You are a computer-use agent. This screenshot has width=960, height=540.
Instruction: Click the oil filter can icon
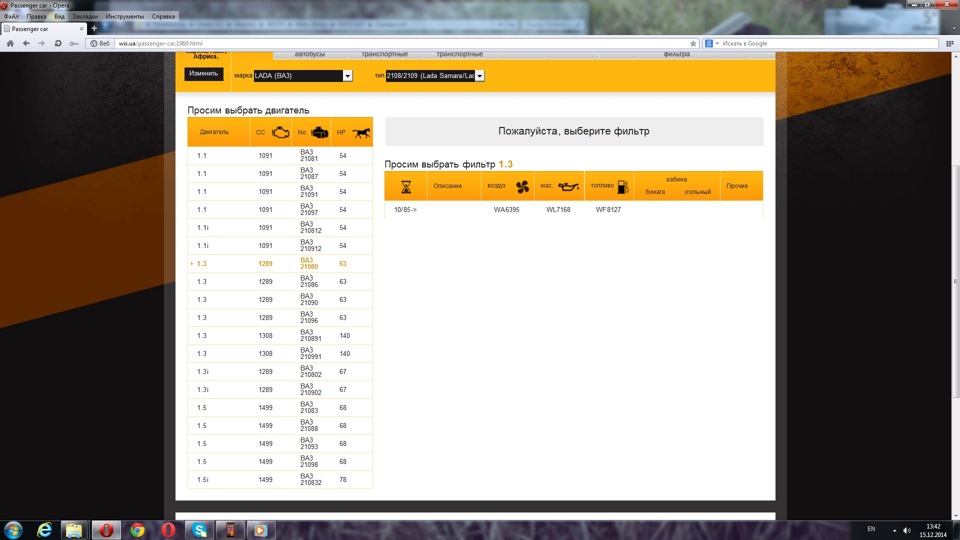click(568, 186)
